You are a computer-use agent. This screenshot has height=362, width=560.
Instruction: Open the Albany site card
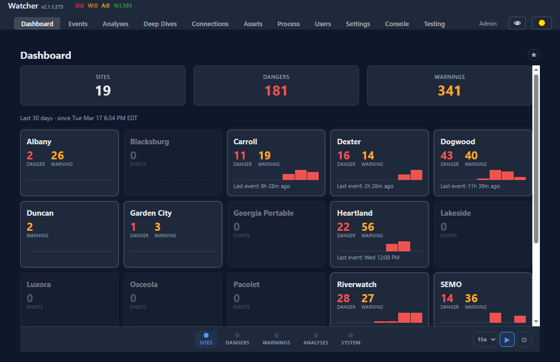pos(69,163)
